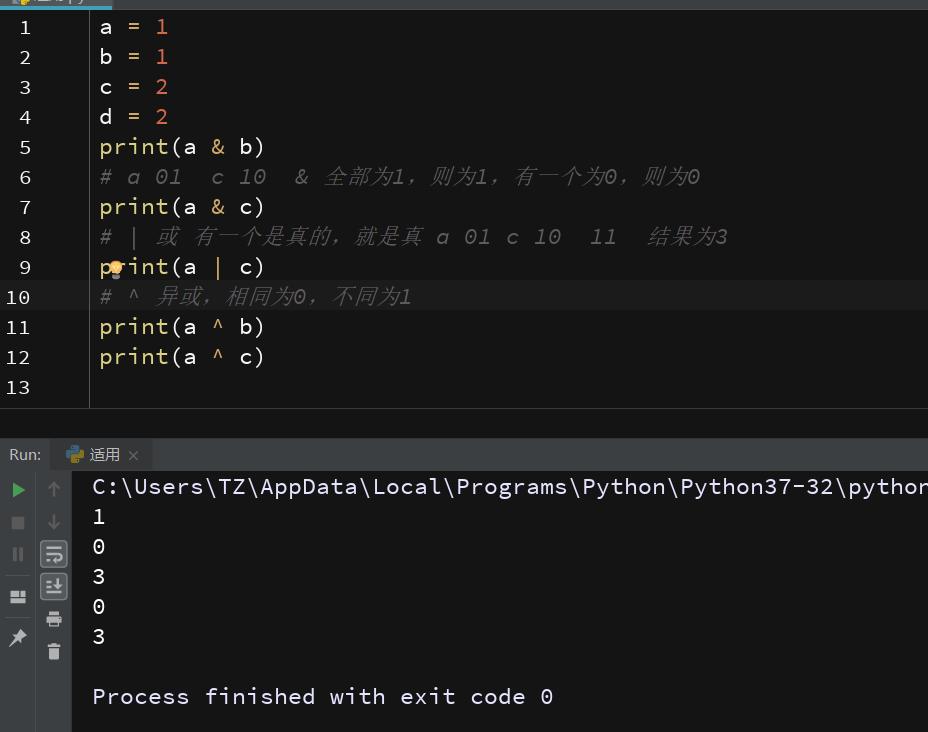928x732 pixels.
Task: Click the Restore Layout icon in the Run panel
Action: 17,596
